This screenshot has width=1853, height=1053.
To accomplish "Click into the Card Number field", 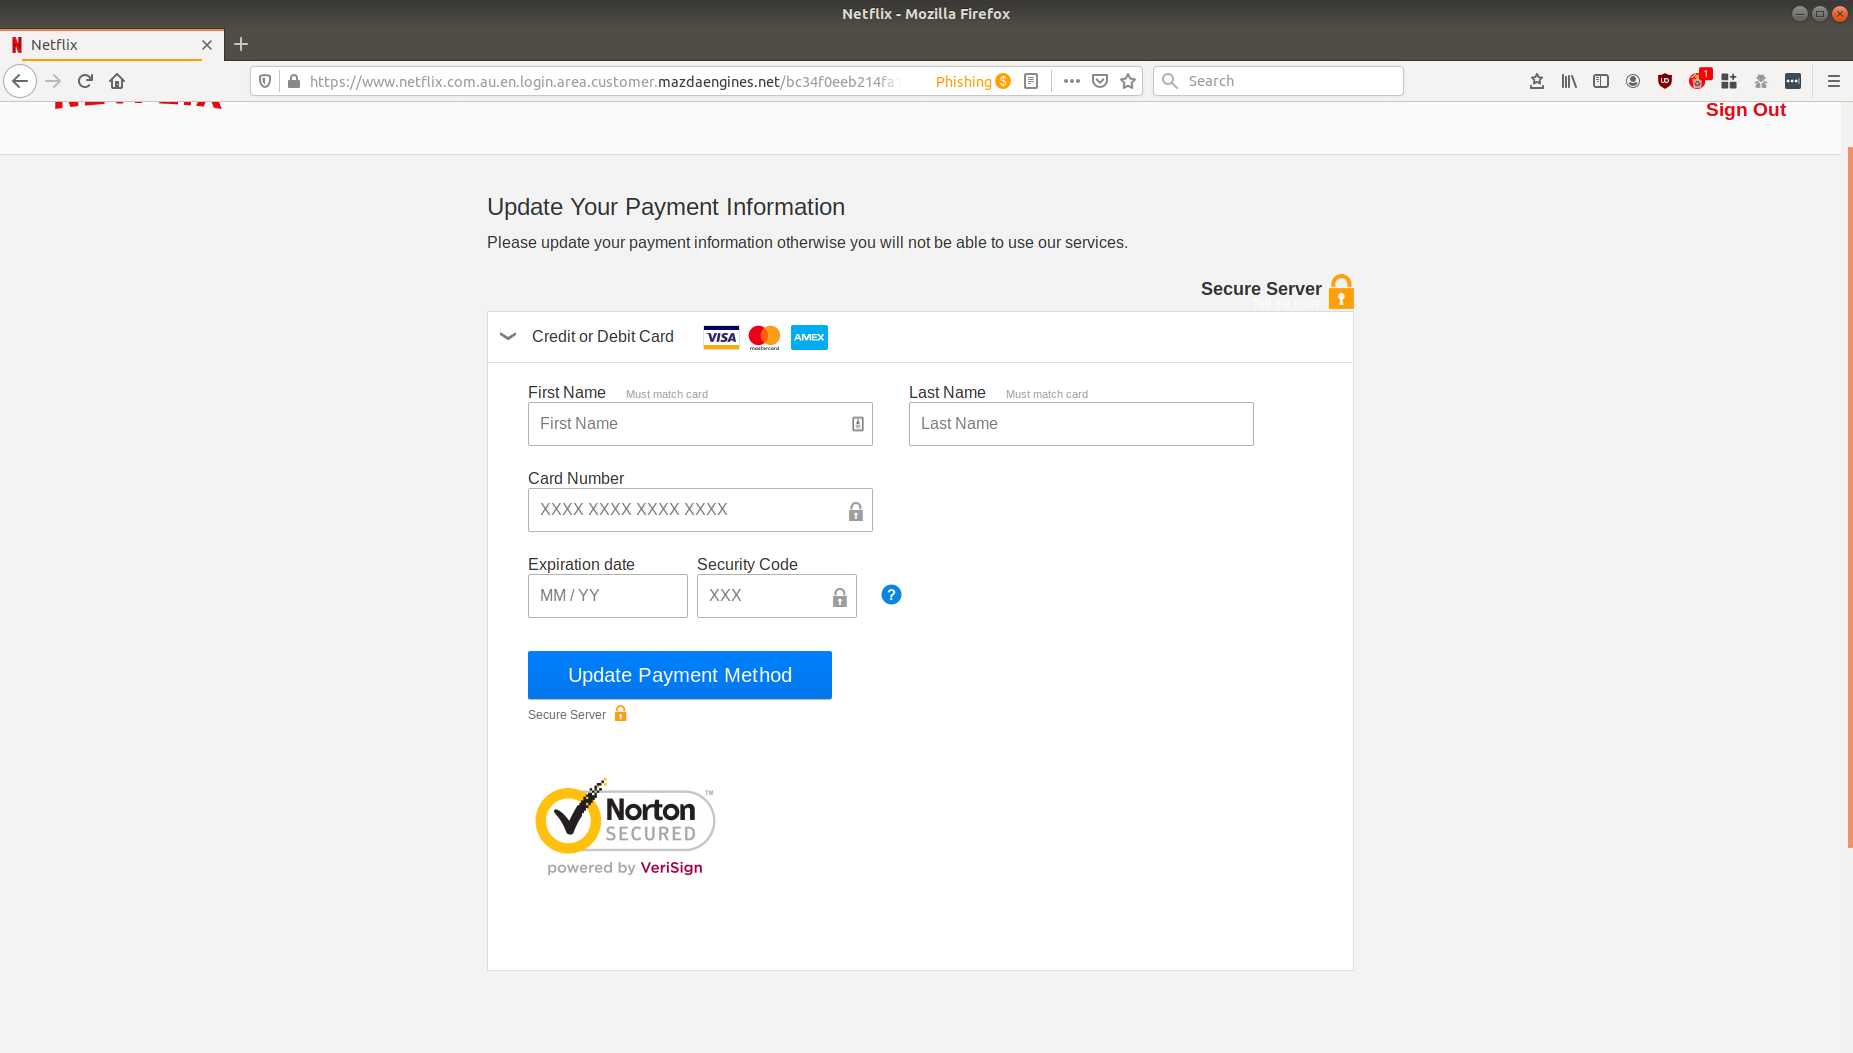I will [700, 510].
